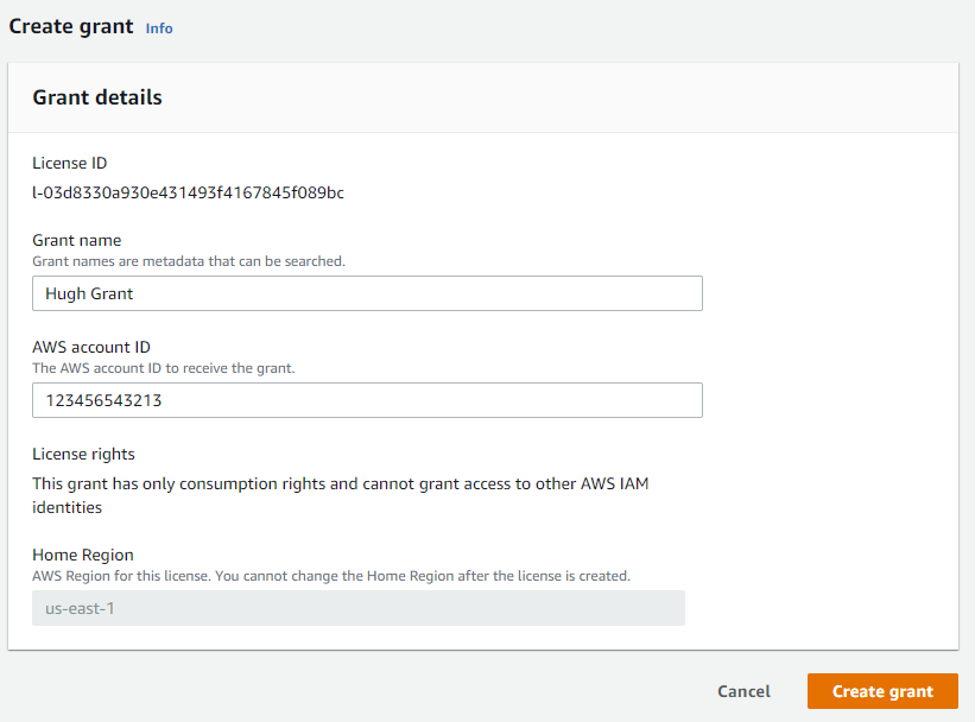The height and width of the screenshot is (722, 977).
Task: Select the License ID value string
Action: pyautogui.click(x=188, y=193)
